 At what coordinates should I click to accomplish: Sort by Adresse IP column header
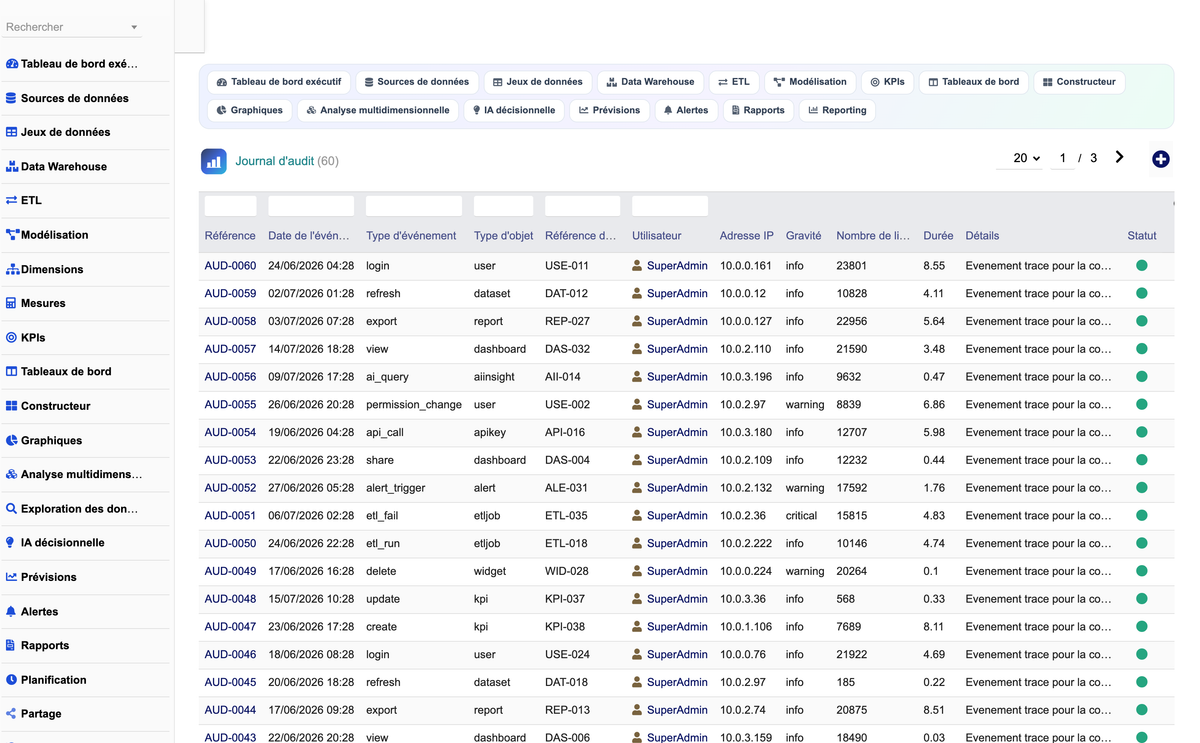coord(747,236)
